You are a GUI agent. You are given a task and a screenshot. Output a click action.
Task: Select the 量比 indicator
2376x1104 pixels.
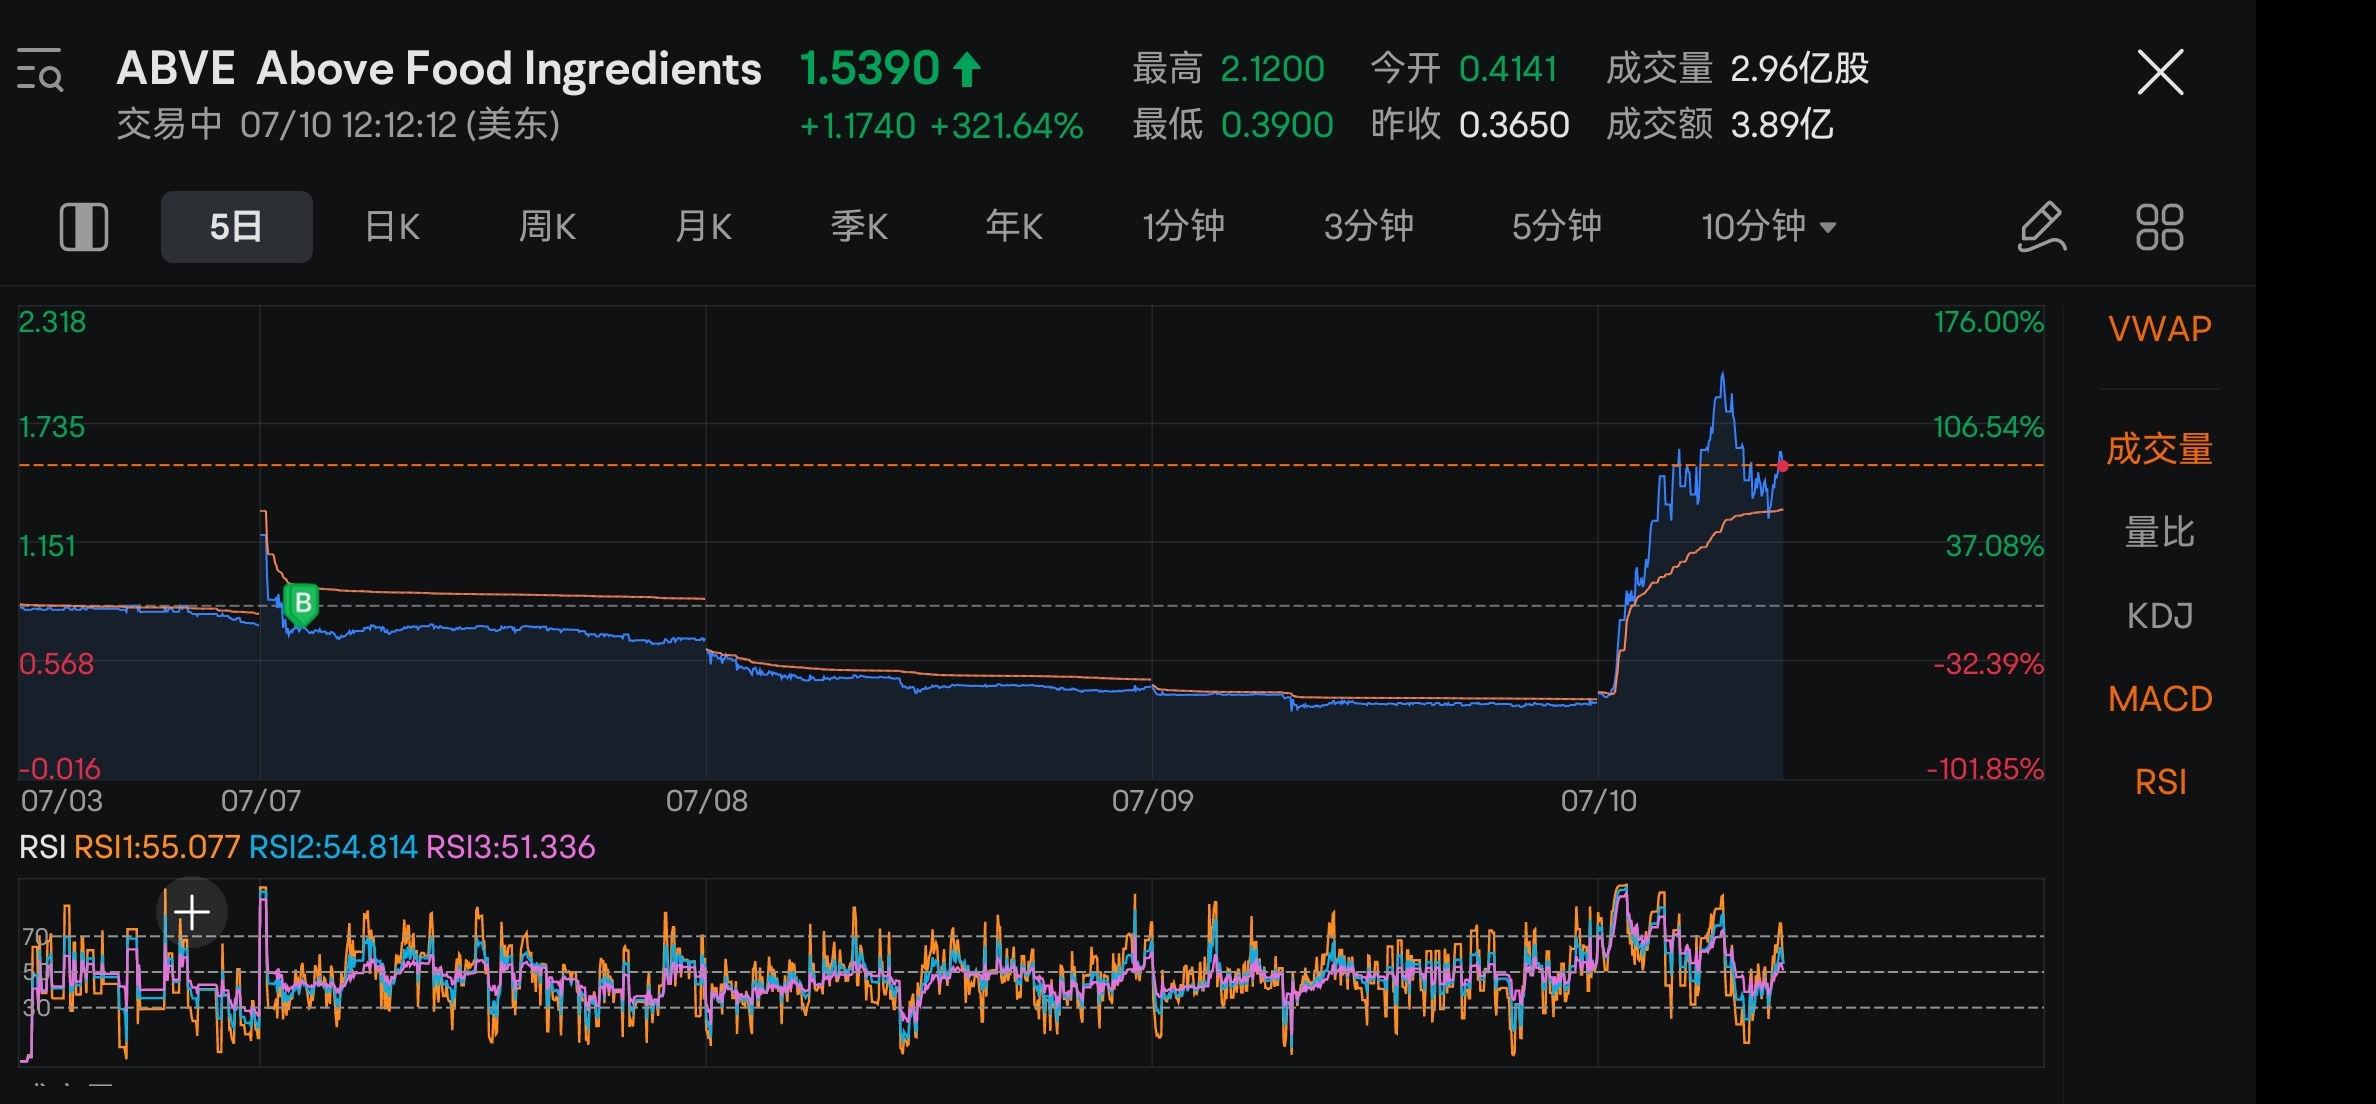coord(2159,533)
